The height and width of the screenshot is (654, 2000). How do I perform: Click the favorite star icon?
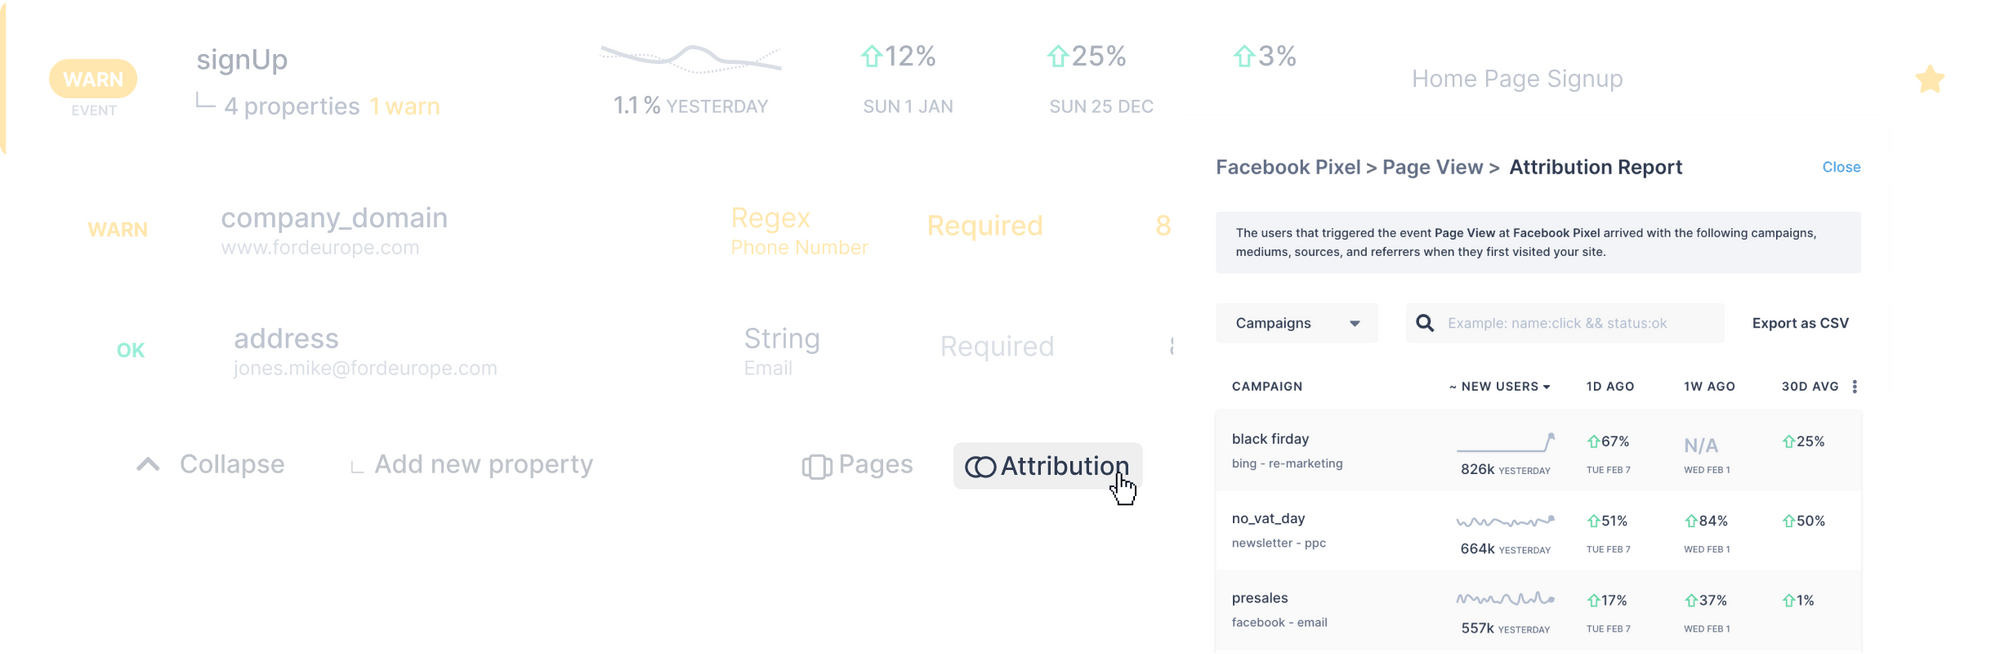[x=1929, y=78]
